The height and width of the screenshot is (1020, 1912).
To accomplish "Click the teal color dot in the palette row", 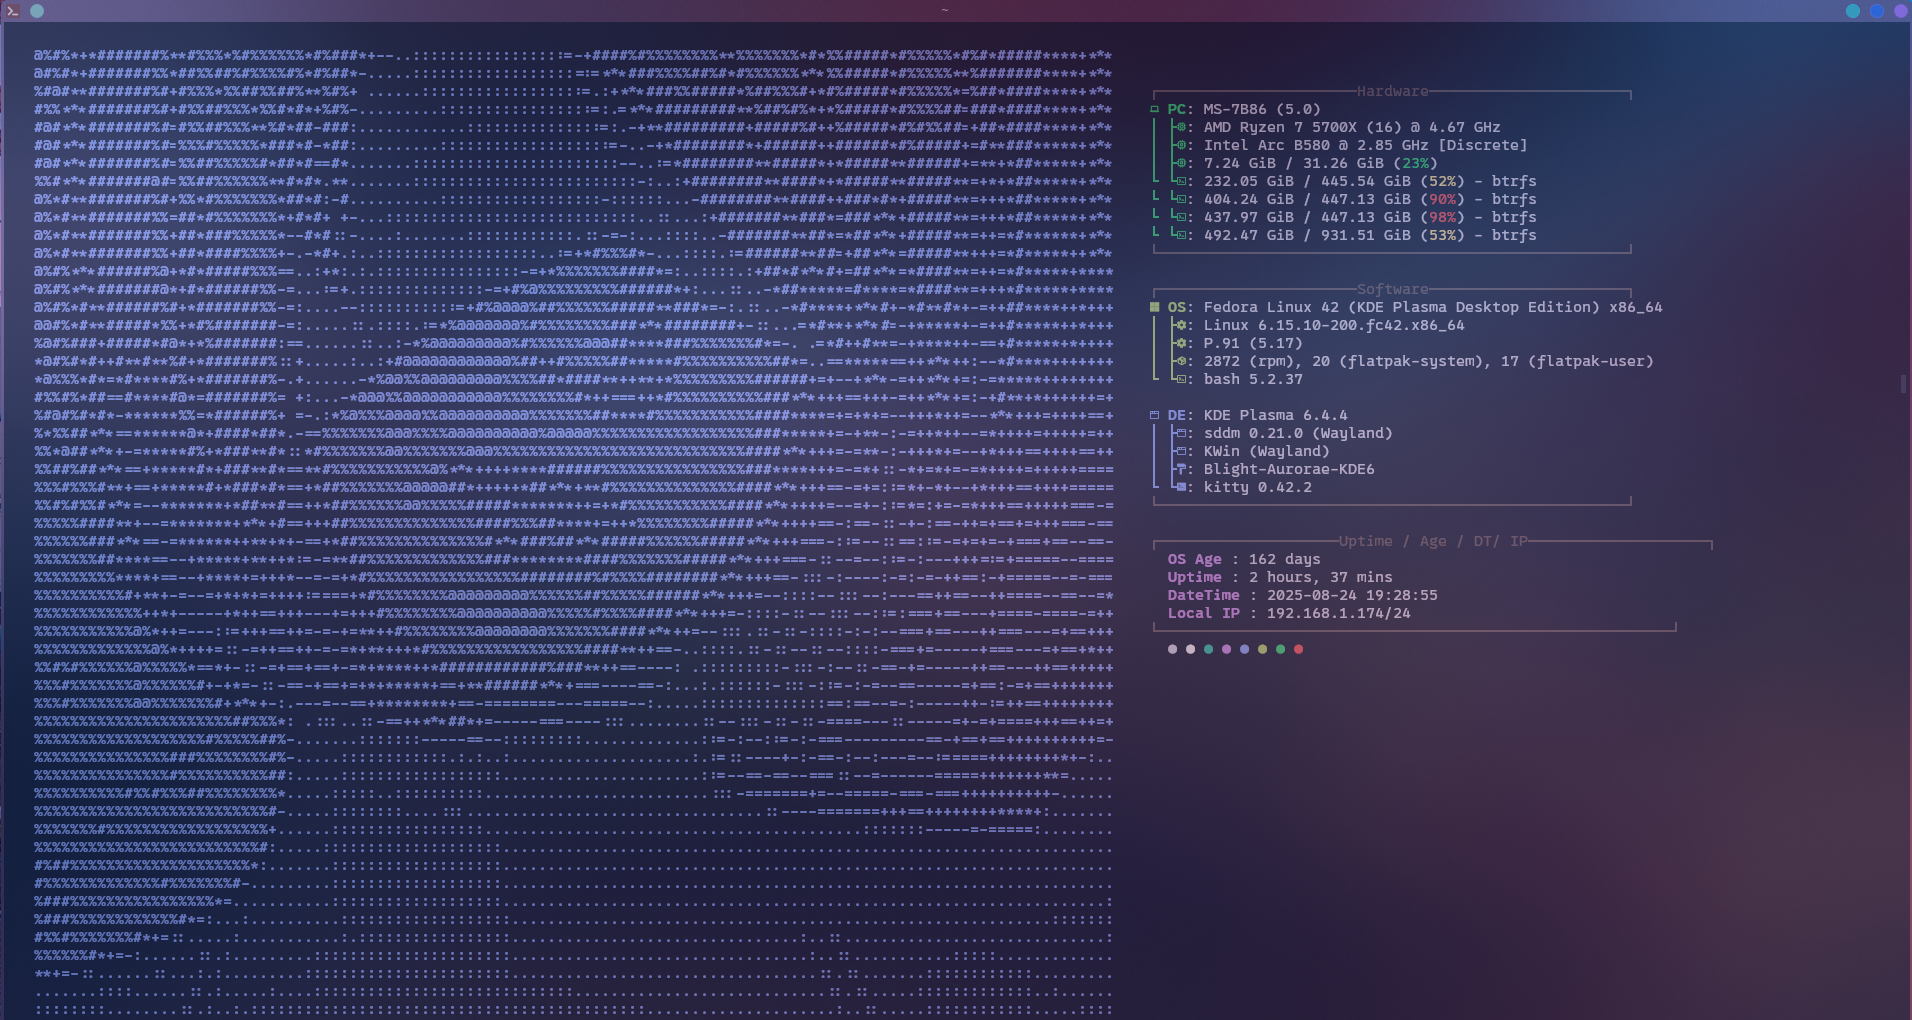I will tap(1208, 649).
